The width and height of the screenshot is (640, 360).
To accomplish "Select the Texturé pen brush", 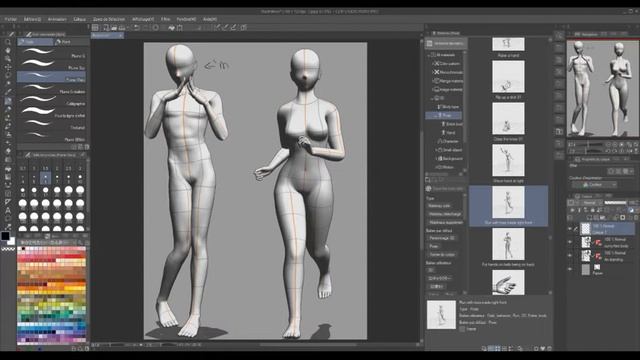I will [x=51, y=125].
